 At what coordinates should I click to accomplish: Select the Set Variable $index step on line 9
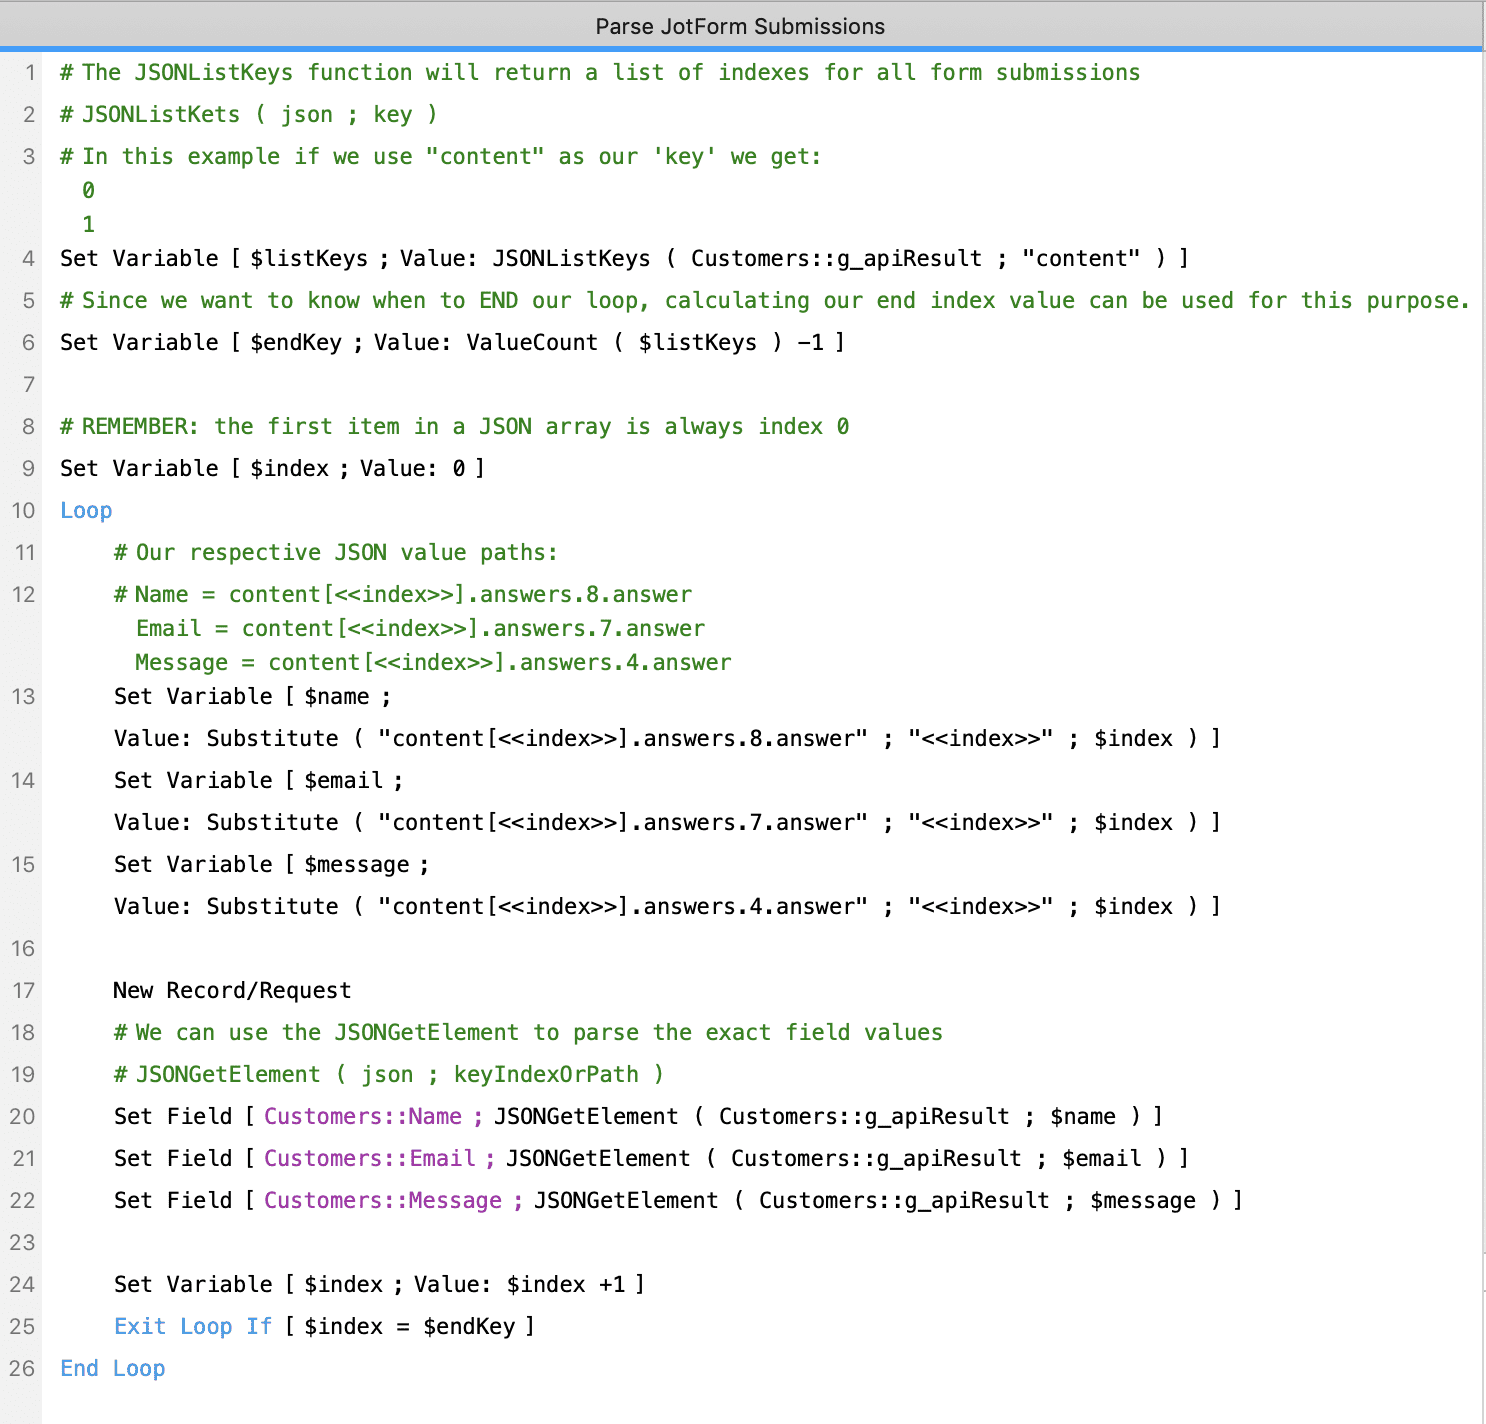pos(270,468)
